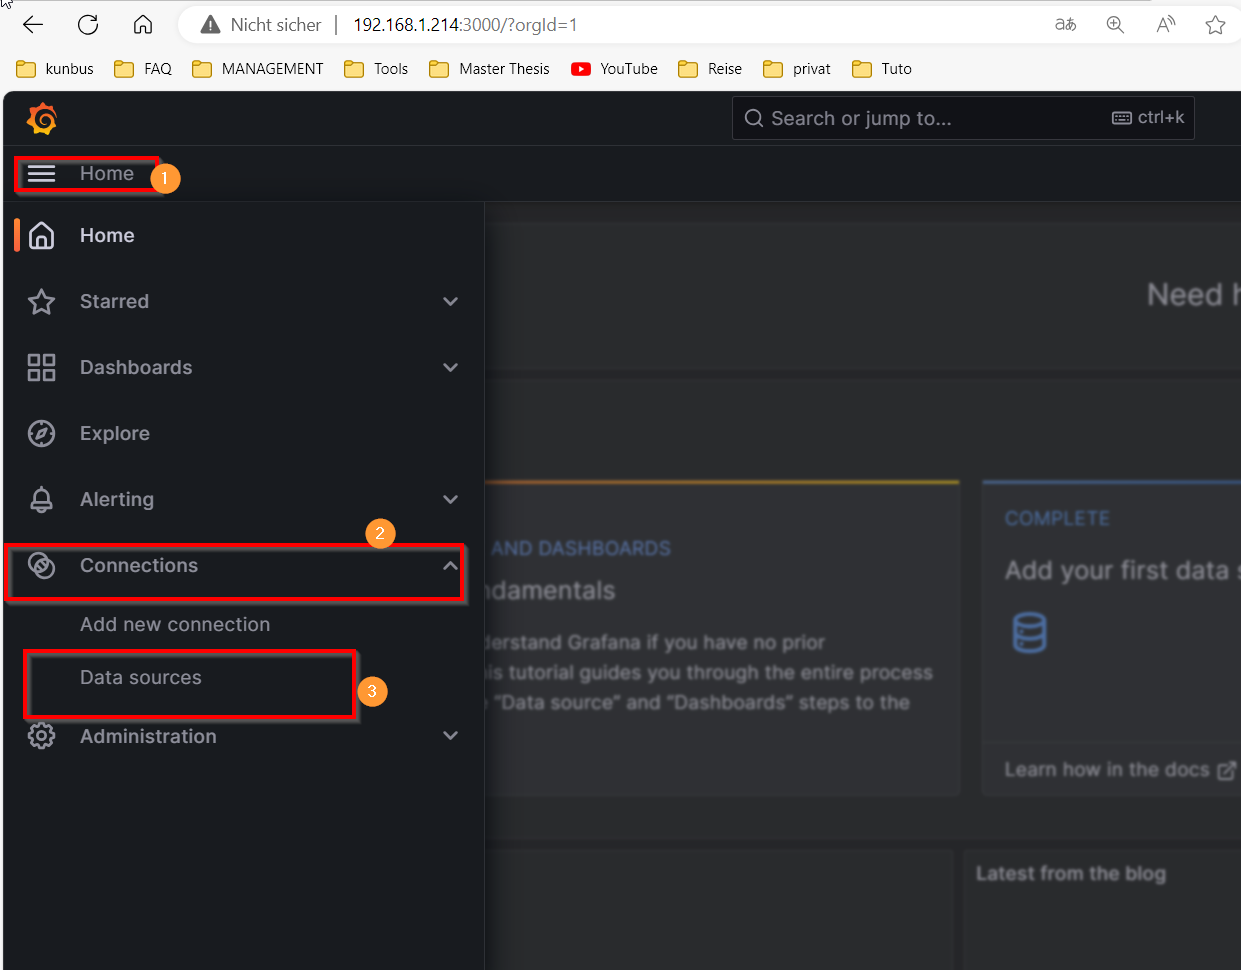The image size is (1241, 970).
Task: Open the Master Thesis bookmark folder
Action: click(x=489, y=69)
